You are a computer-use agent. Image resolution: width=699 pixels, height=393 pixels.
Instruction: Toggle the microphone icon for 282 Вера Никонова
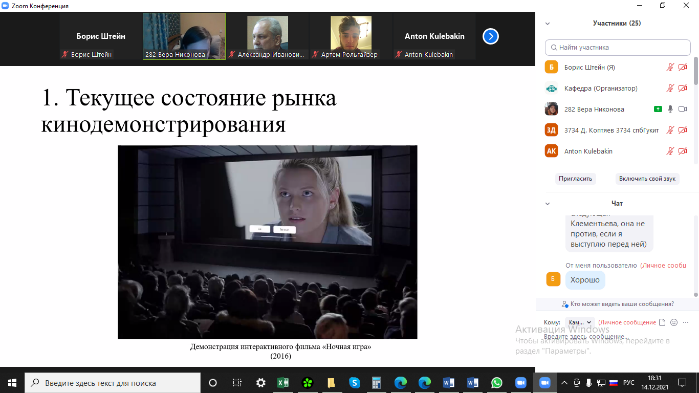[x=670, y=109]
